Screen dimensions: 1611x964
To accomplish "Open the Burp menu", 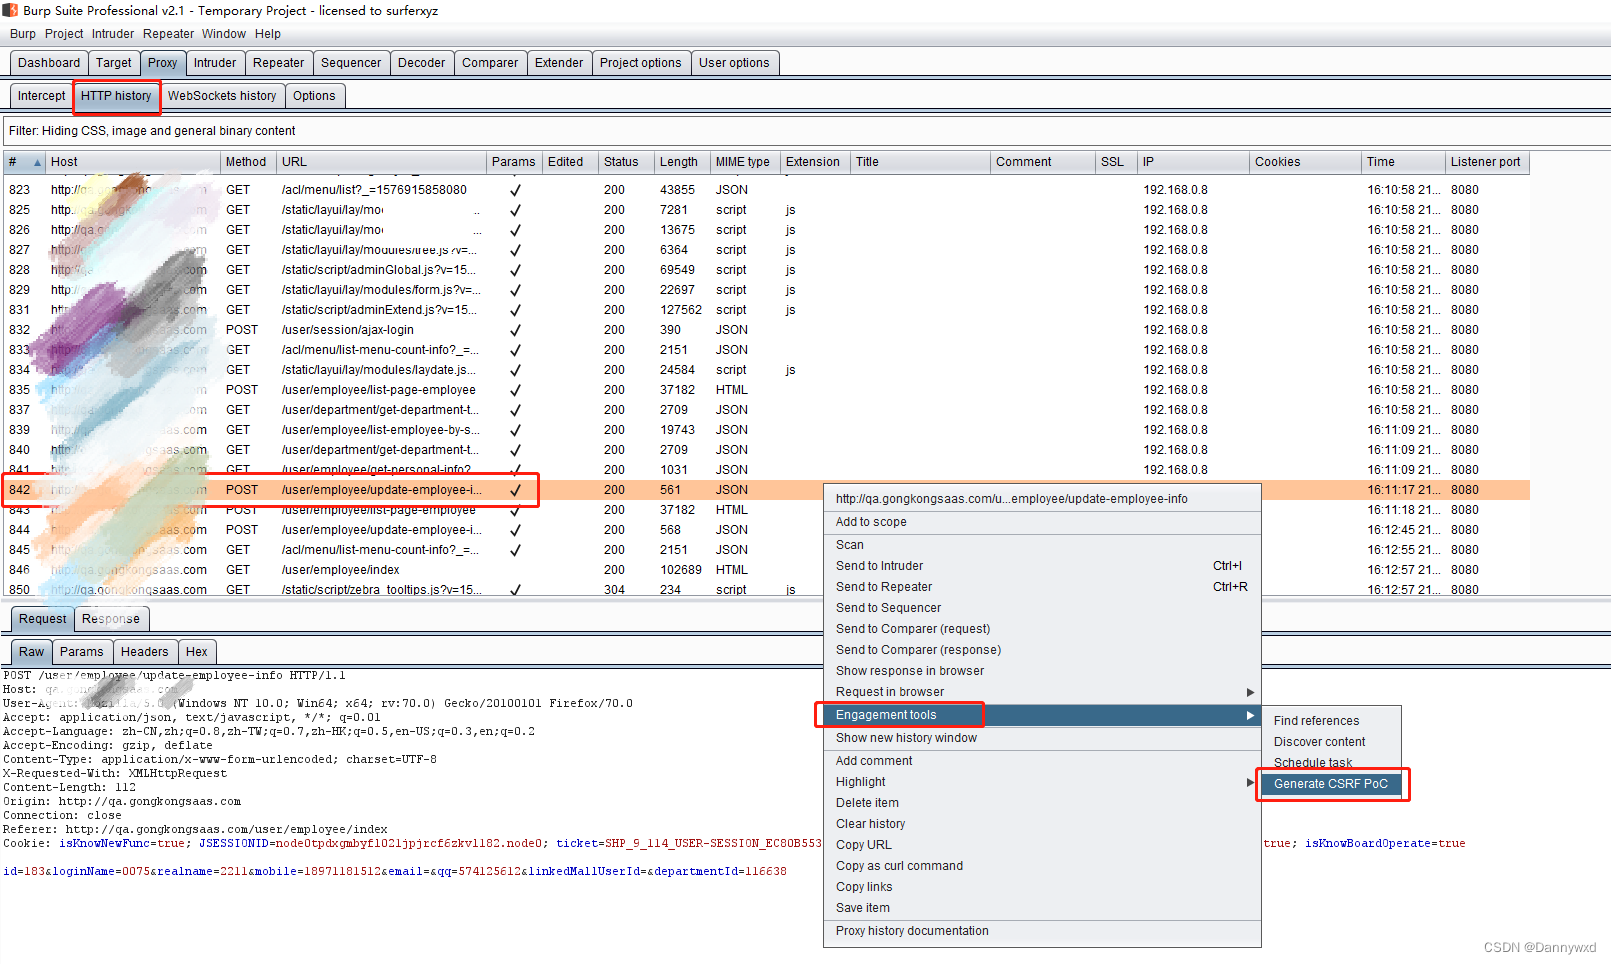I will (23, 34).
